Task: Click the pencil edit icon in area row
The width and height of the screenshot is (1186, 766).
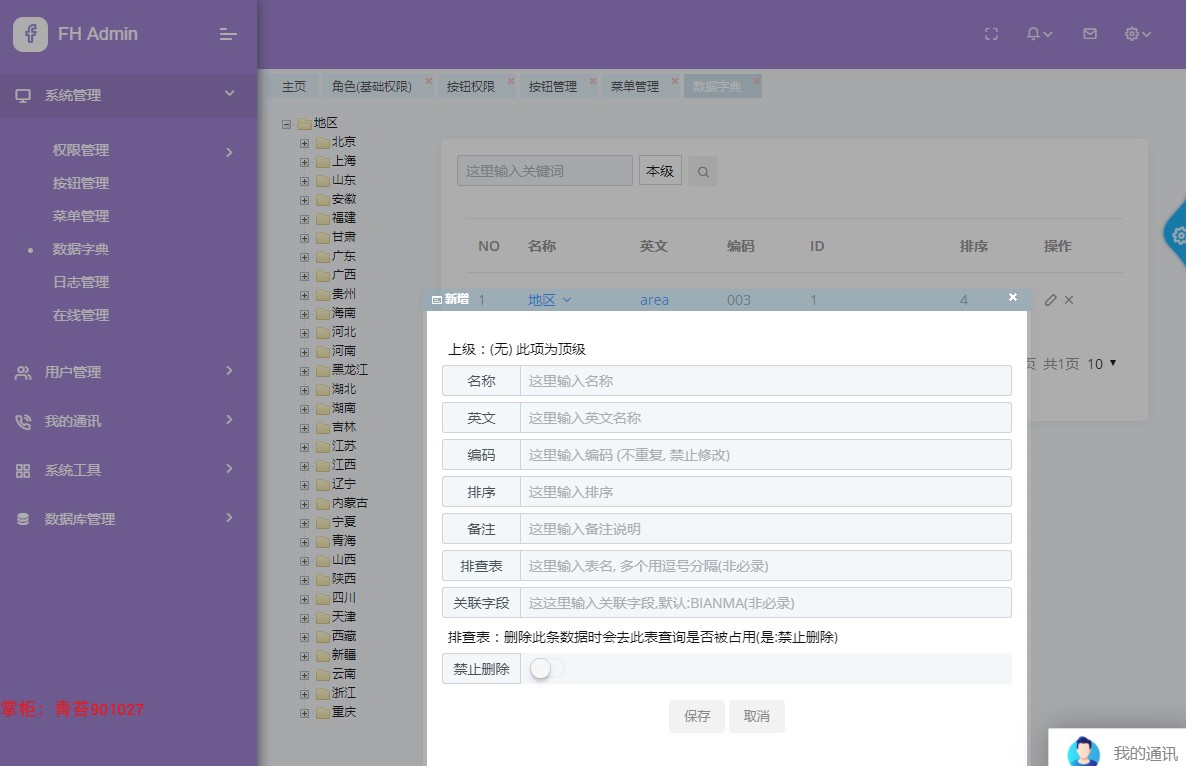Action: 1050,300
